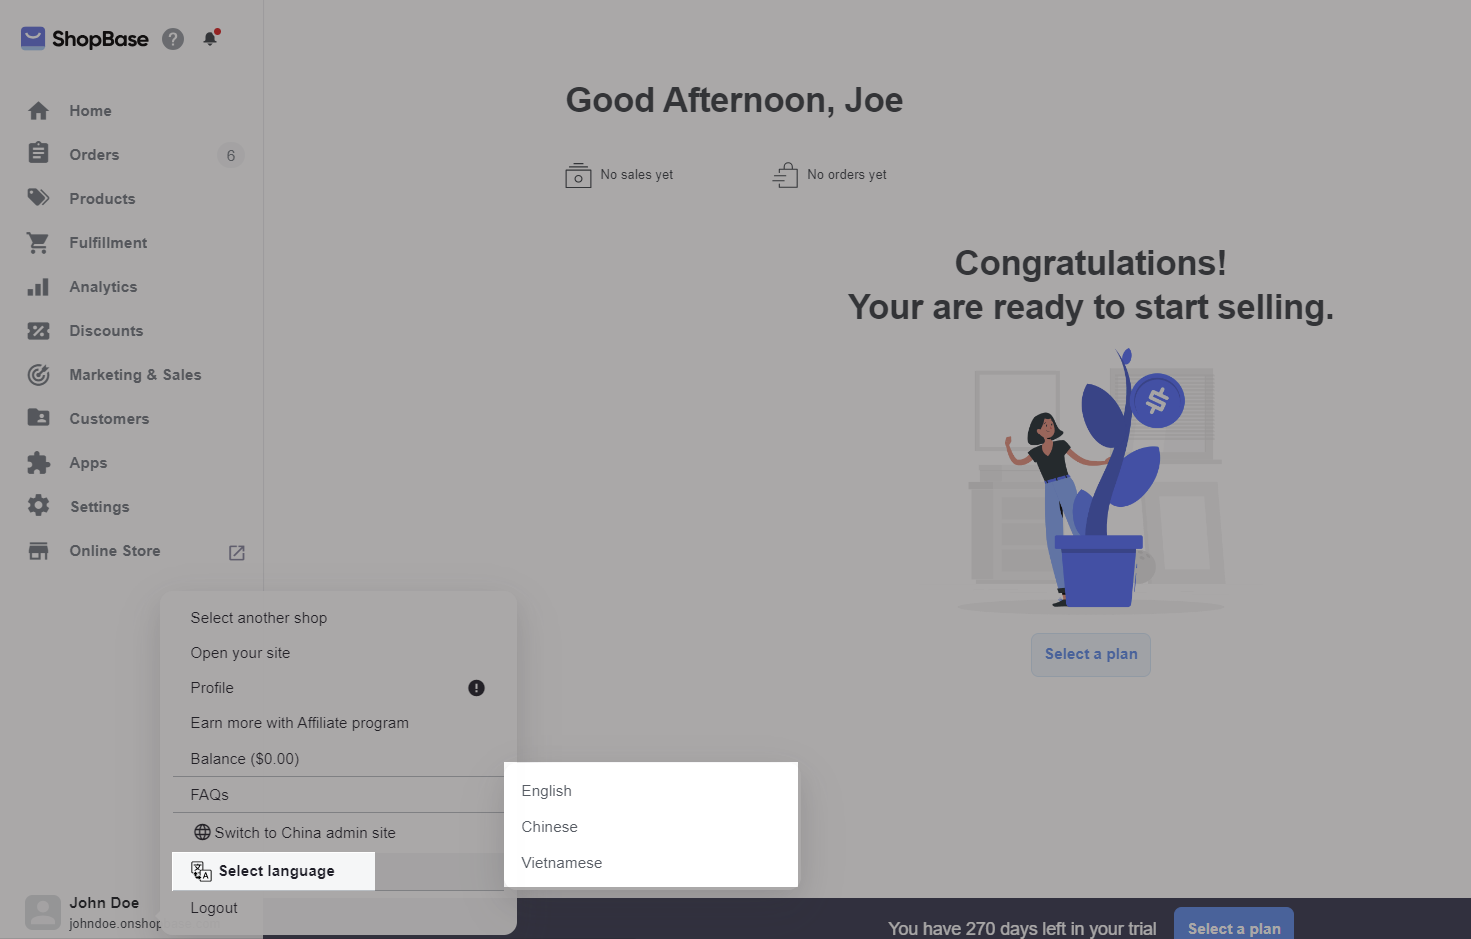
Task: Click the Settings gear icon
Action: [38, 506]
